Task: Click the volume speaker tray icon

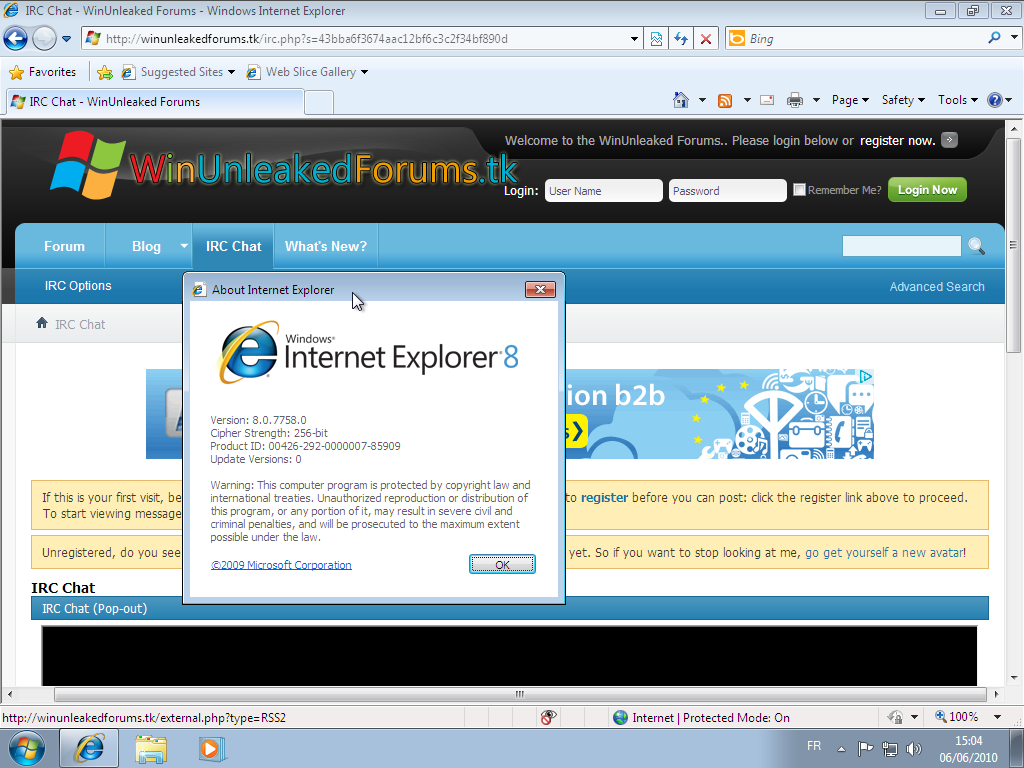Action: click(x=914, y=748)
